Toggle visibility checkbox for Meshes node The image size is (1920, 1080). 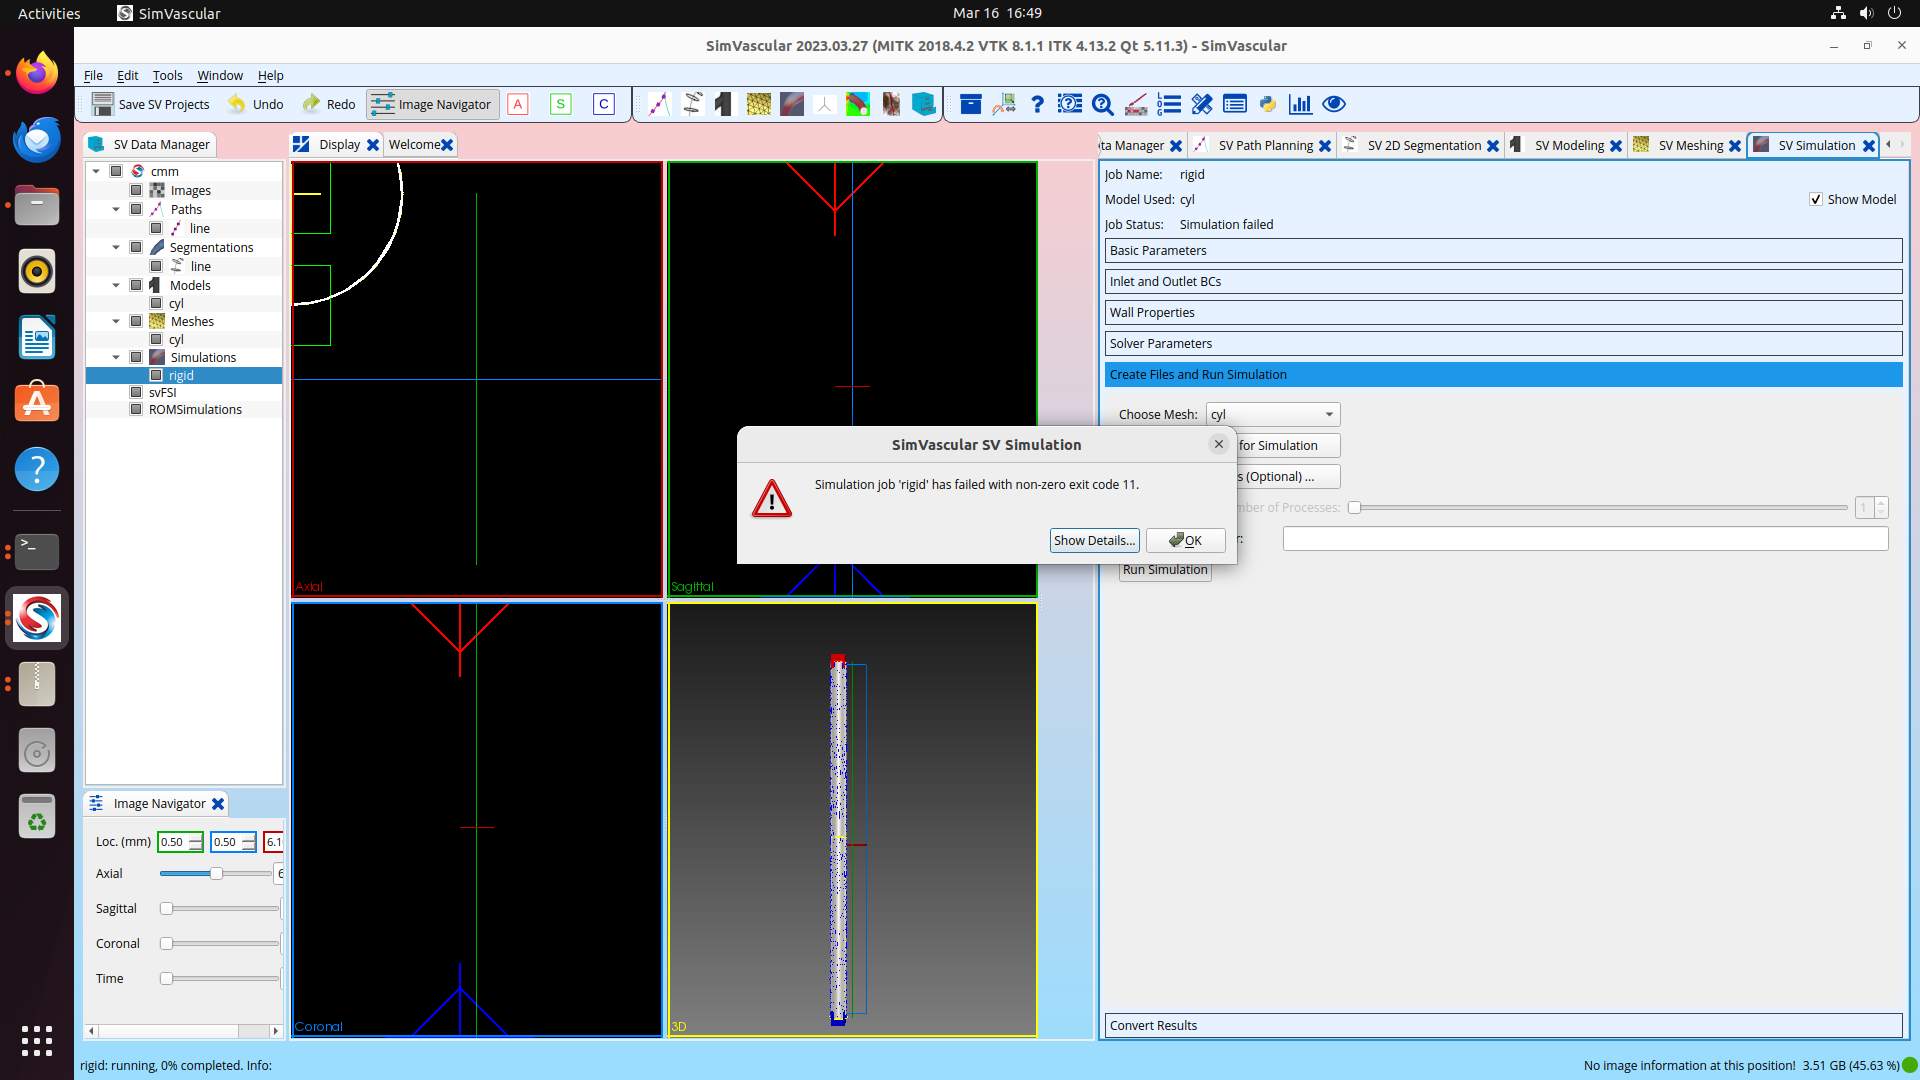click(136, 321)
